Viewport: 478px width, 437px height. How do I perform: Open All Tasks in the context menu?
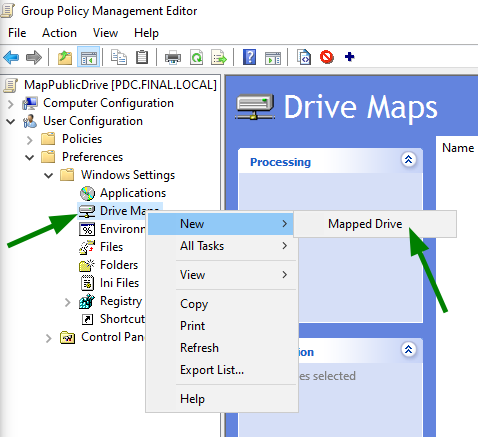[221, 246]
